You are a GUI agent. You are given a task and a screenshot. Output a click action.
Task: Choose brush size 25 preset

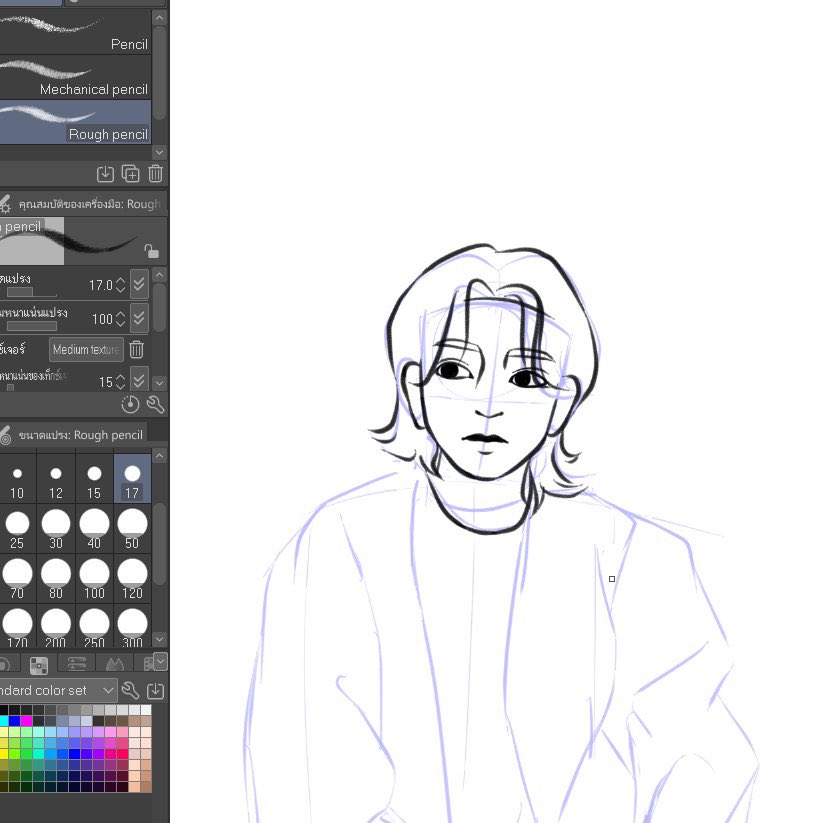pyautogui.click(x=17, y=529)
